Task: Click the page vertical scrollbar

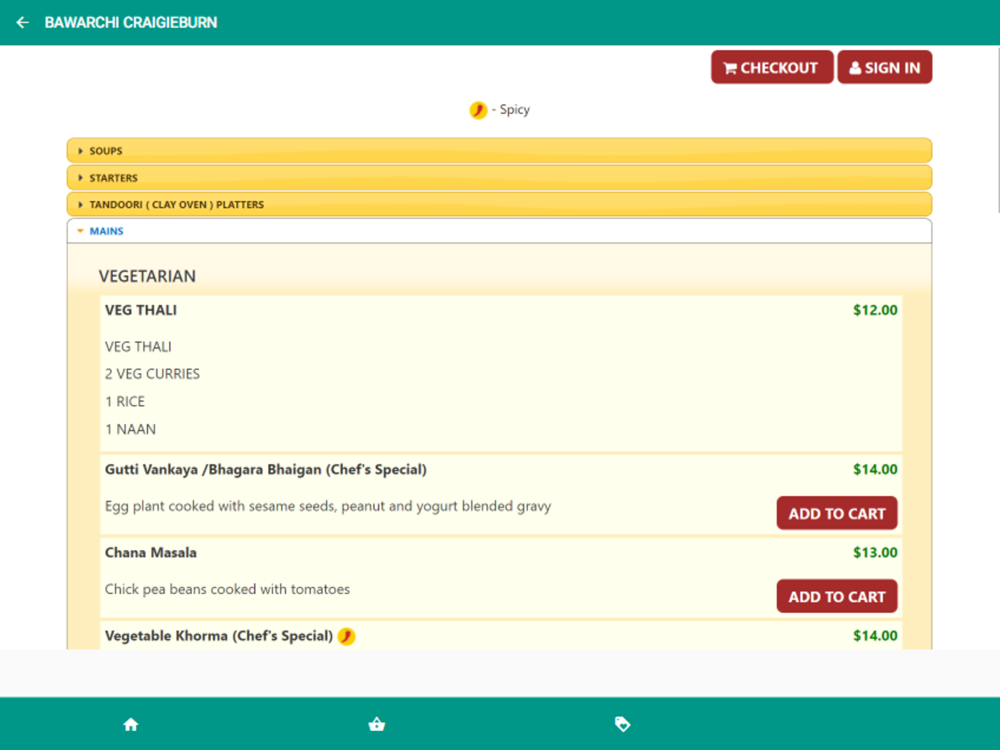Action: click(x=997, y=128)
